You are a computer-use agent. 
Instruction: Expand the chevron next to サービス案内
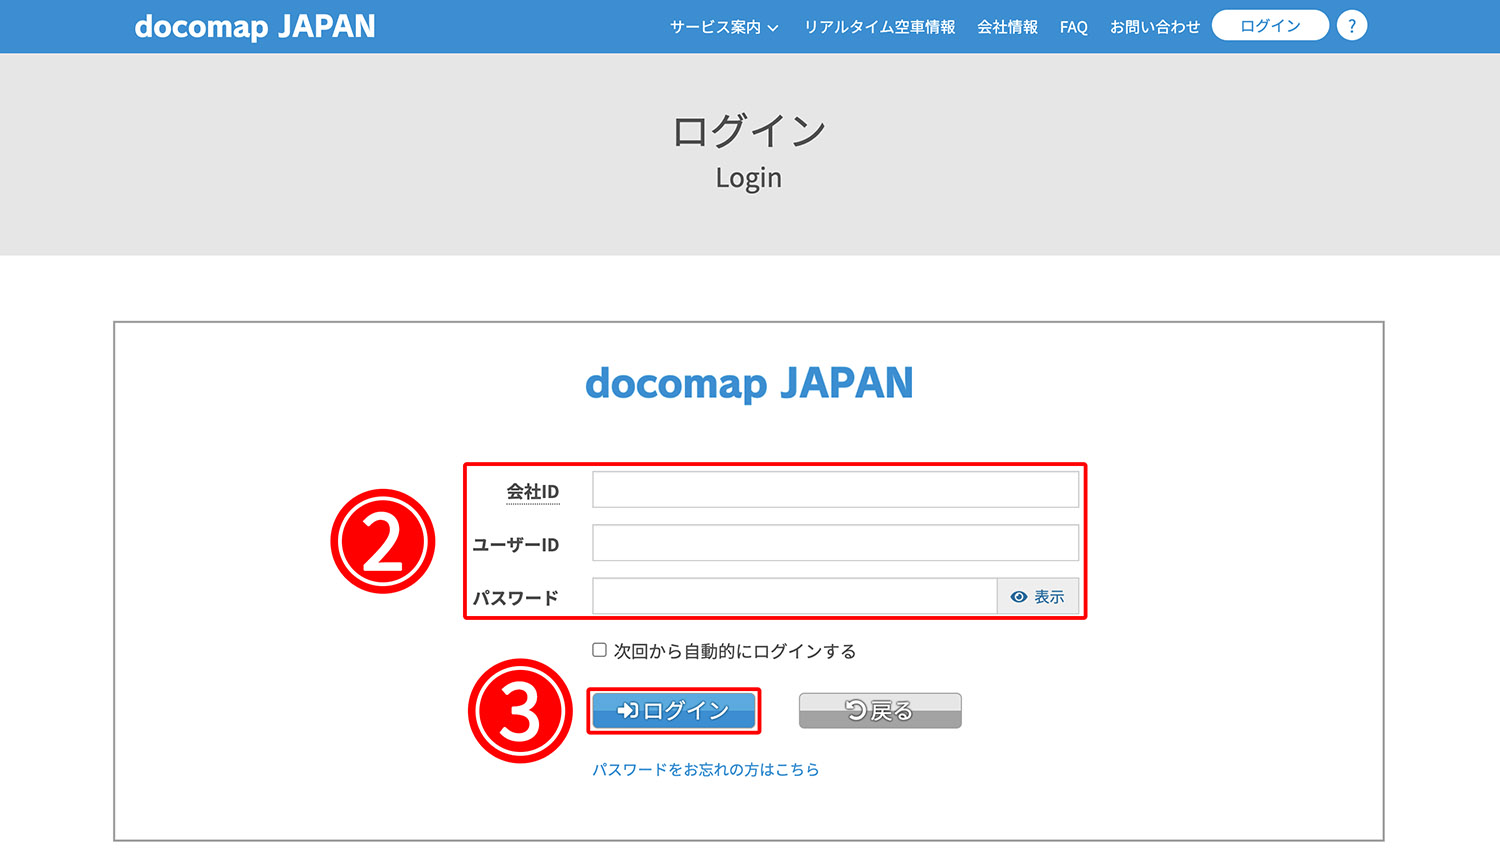coord(773,28)
